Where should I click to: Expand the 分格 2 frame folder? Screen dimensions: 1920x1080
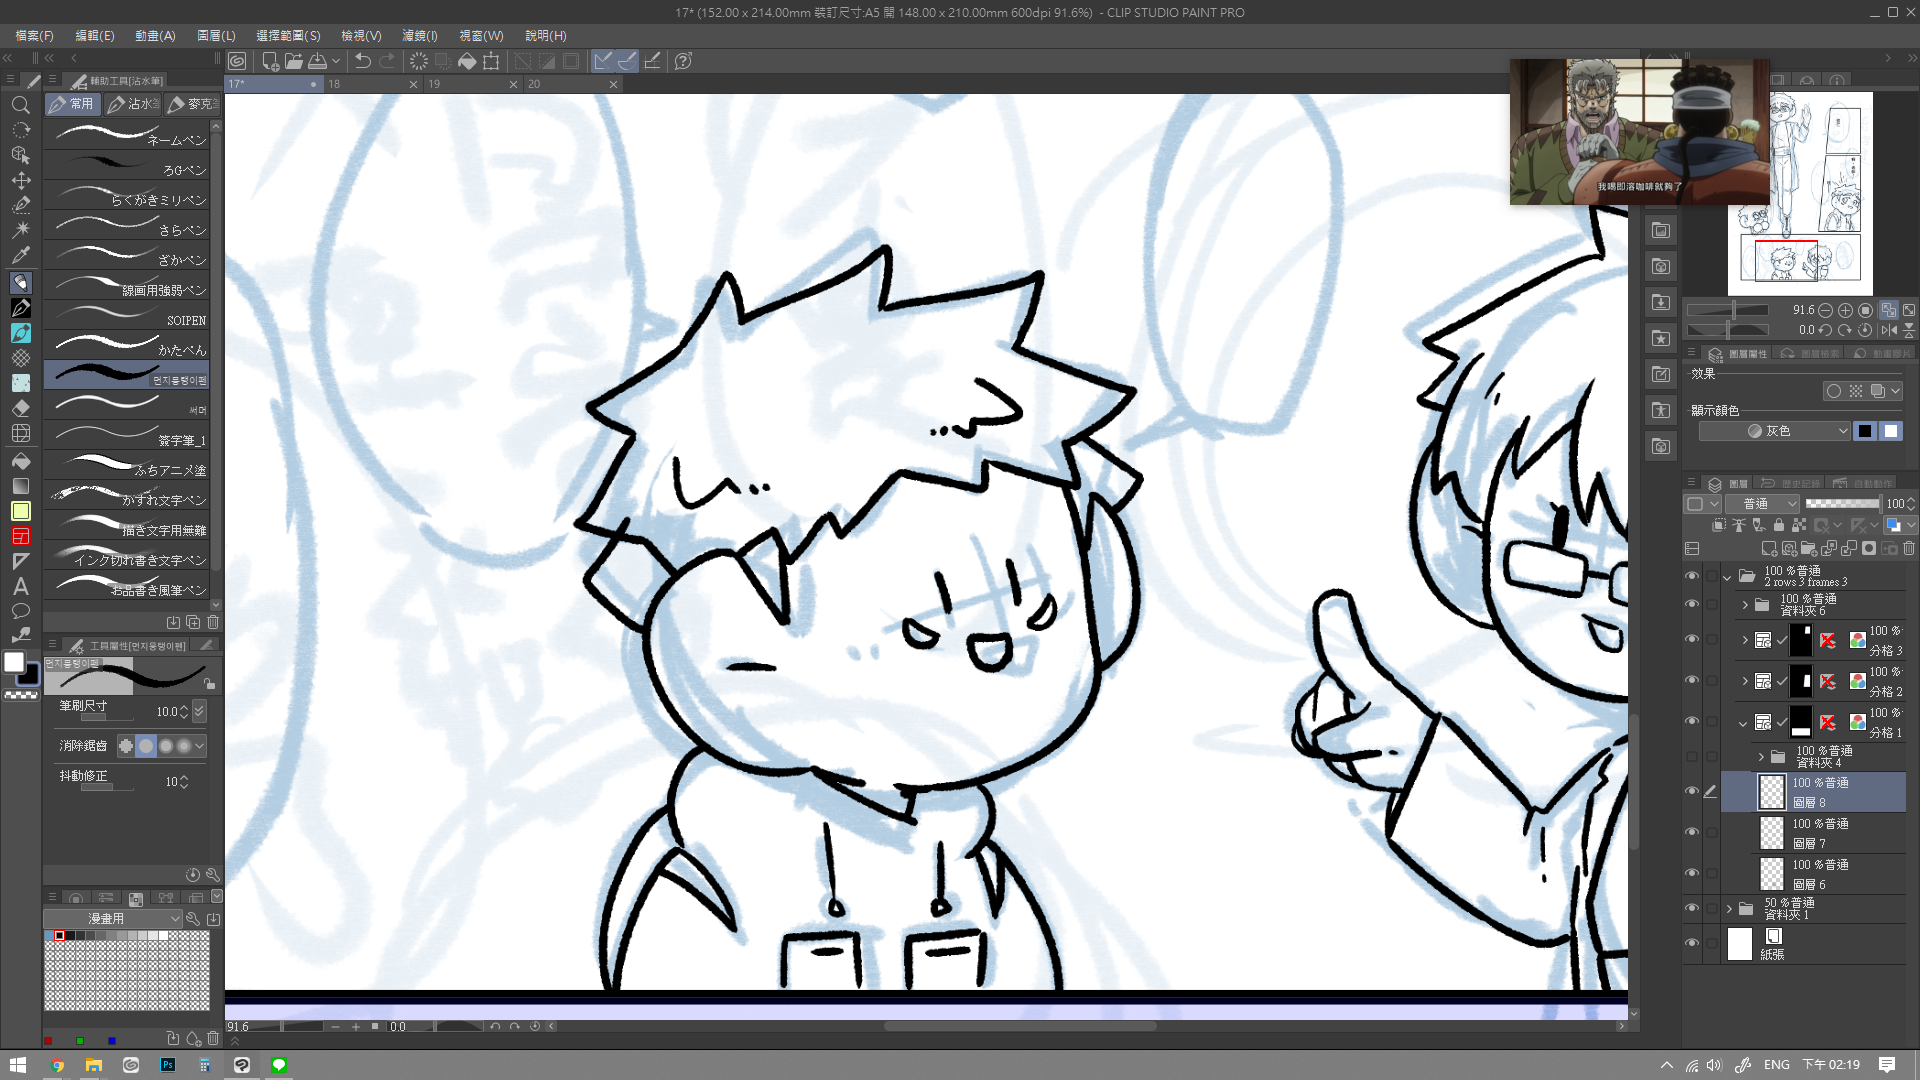pos(1745,681)
